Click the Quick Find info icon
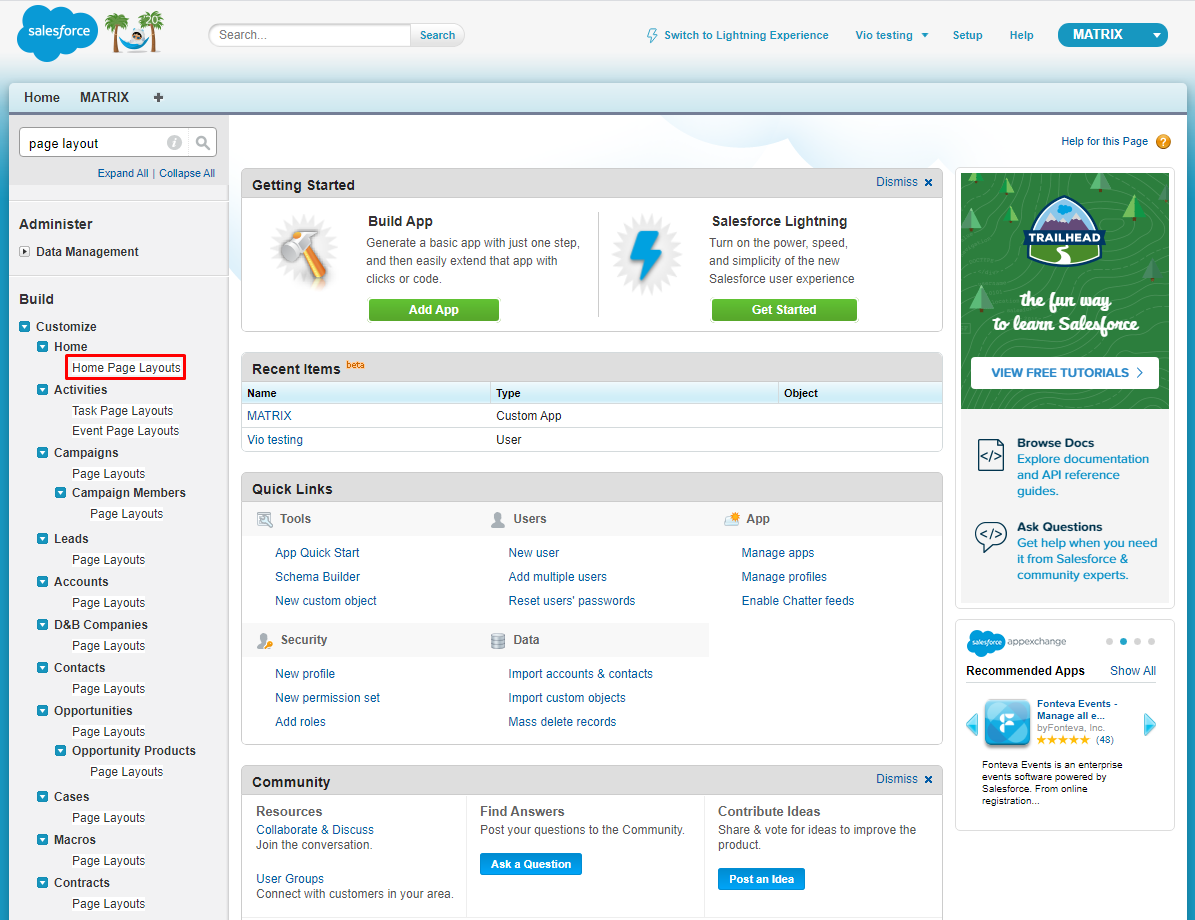Image resolution: width=1195 pixels, height=920 pixels. (175, 143)
